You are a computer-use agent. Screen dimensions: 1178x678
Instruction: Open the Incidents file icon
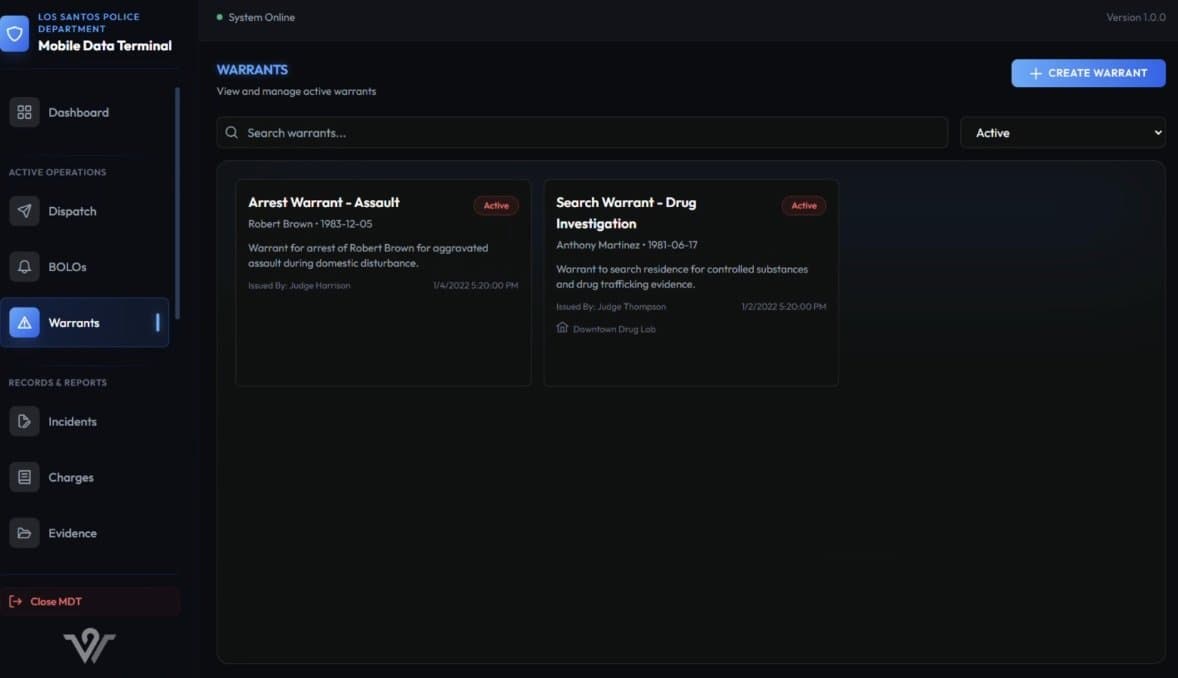[24, 422]
